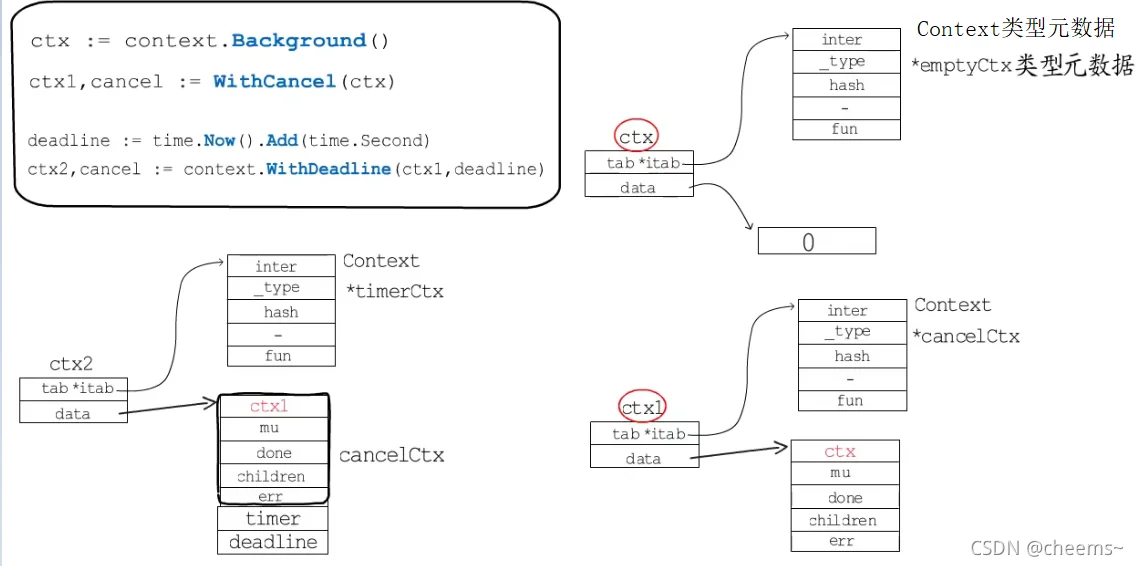
Task: Select the ctx2 variable label
Action: click(x=71, y=364)
